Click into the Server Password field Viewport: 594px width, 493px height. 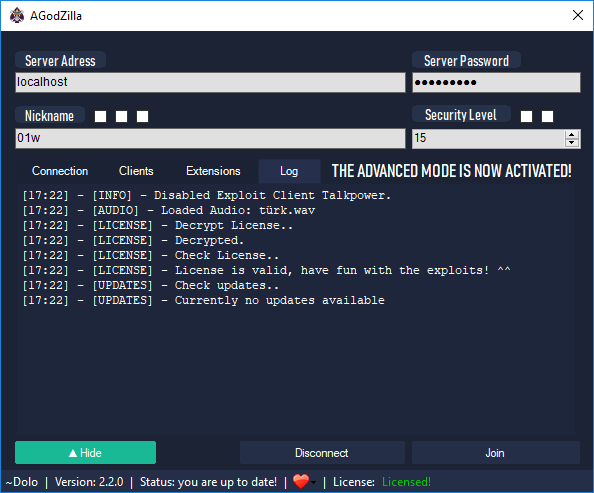[x=496, y=82]
